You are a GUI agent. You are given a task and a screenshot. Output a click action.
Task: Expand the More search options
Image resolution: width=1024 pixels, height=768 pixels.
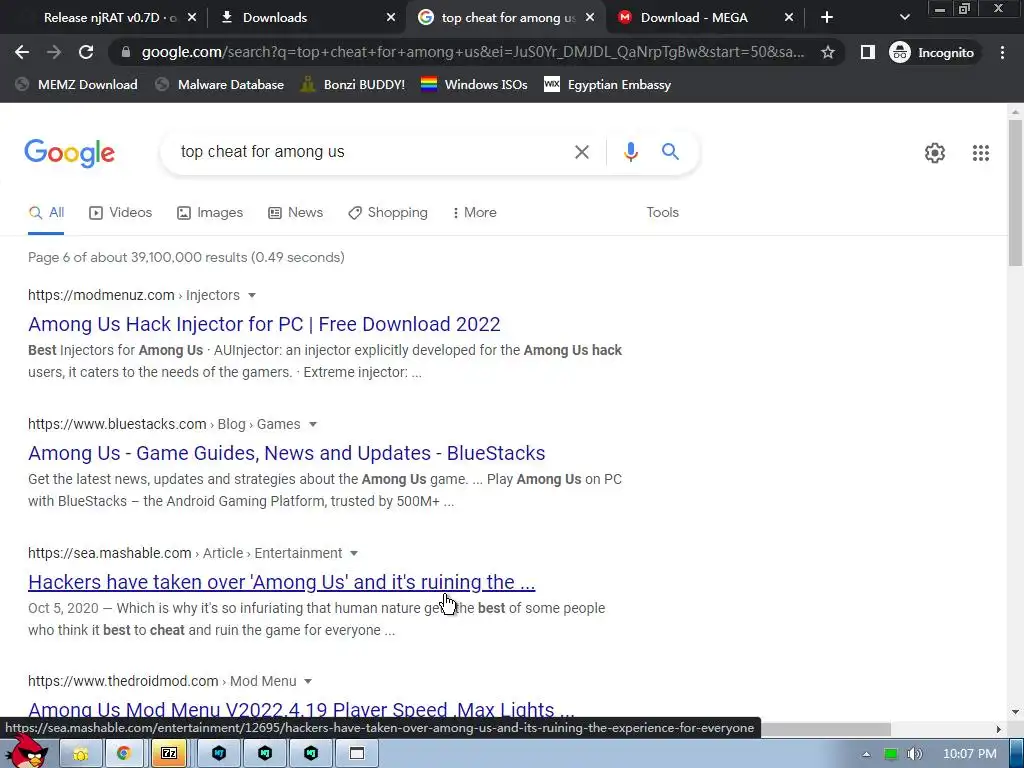[x=474, y=212]
